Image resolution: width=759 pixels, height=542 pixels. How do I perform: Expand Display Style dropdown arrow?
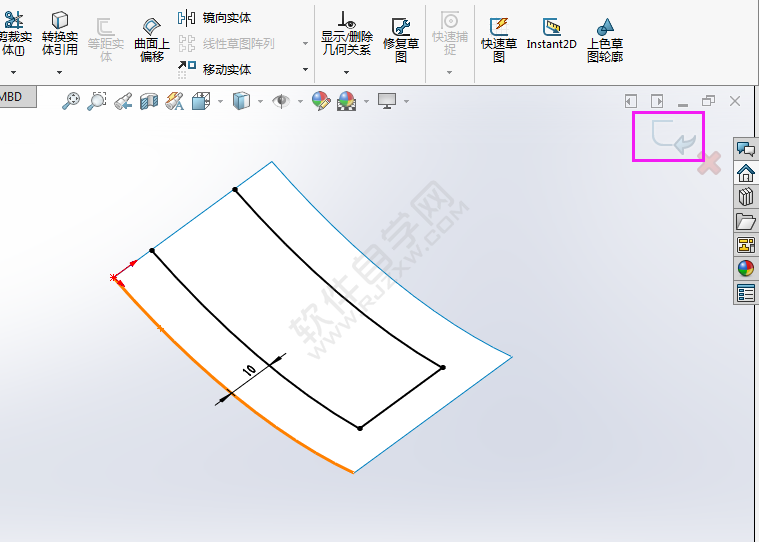[260, 101]
